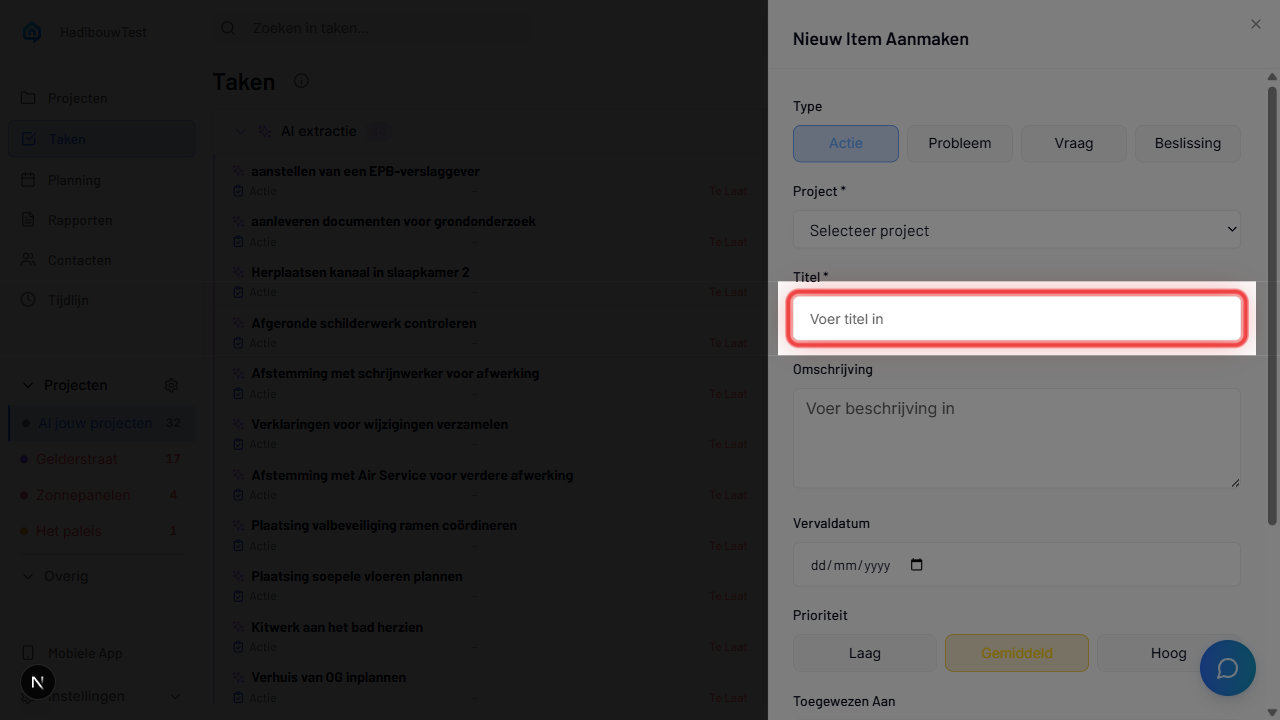Click the Voer titel in field
The image size is (1280, 720).
click(x=1016, y=319)
